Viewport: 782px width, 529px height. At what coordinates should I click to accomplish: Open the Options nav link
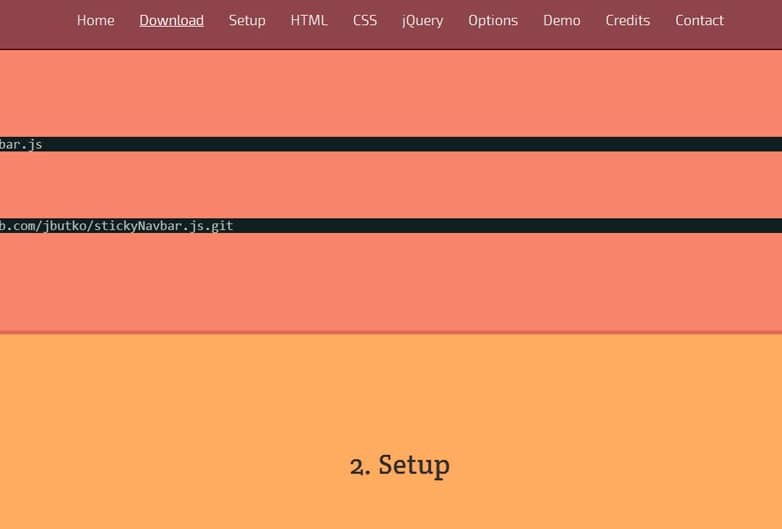coord(493,20)
